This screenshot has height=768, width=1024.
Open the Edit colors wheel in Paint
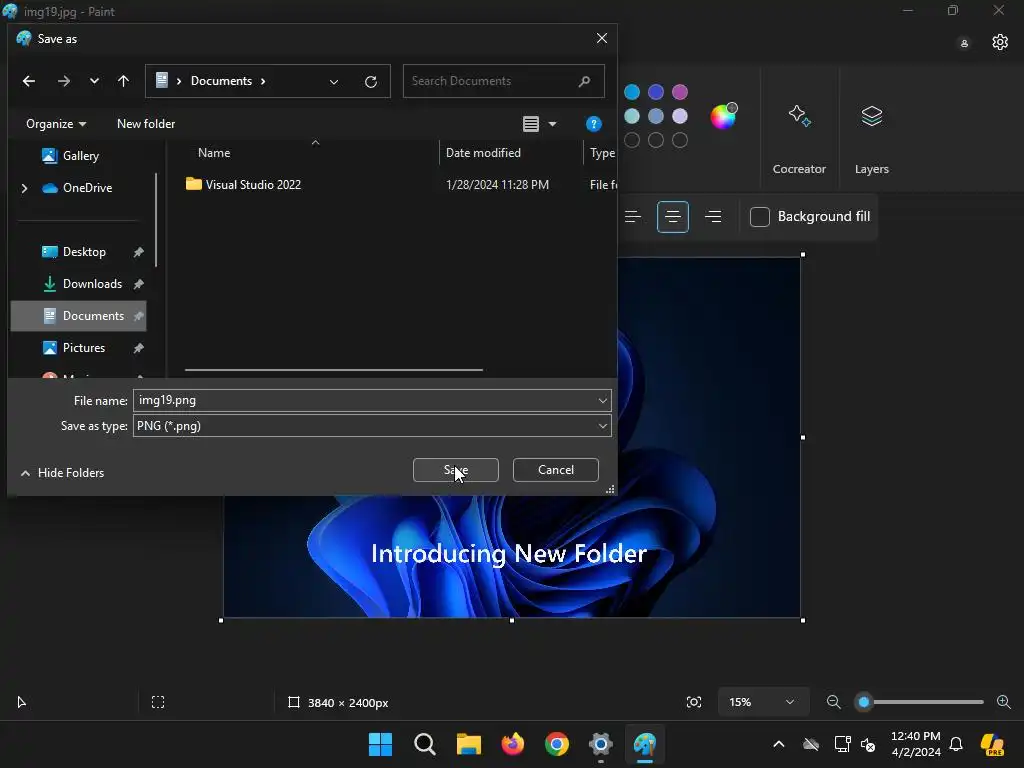(724, 116)
